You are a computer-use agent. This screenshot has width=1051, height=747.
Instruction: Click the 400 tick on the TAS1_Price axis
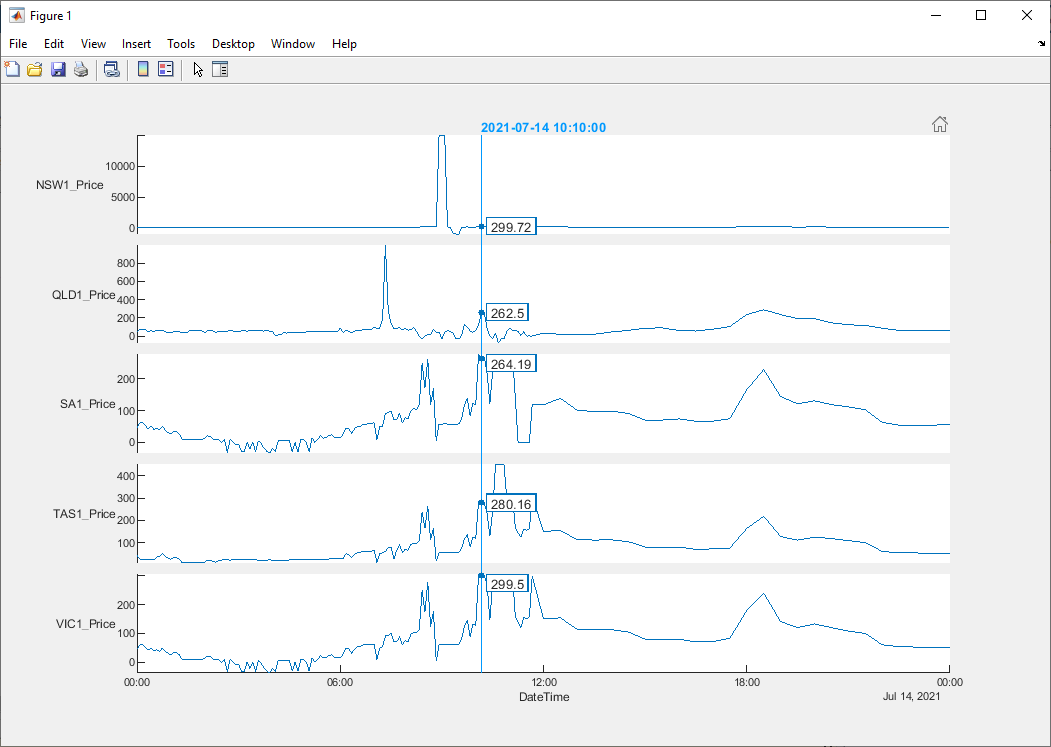pyautogui.click(x=126, y=476)
